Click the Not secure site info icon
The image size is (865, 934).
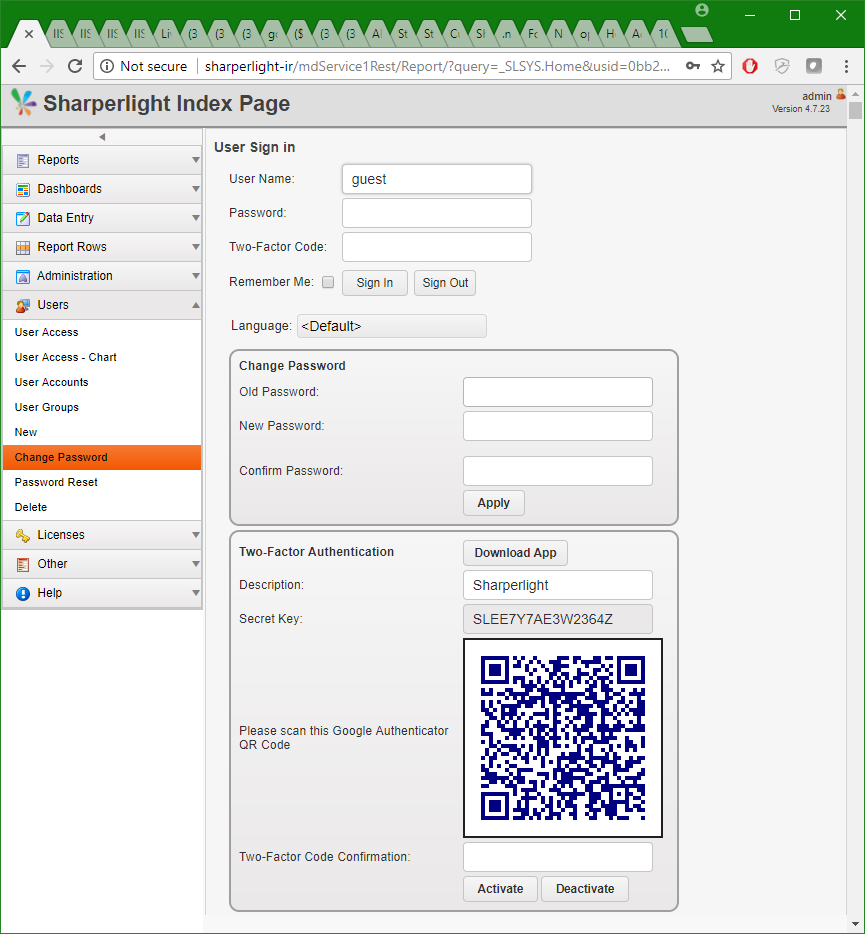107,66
